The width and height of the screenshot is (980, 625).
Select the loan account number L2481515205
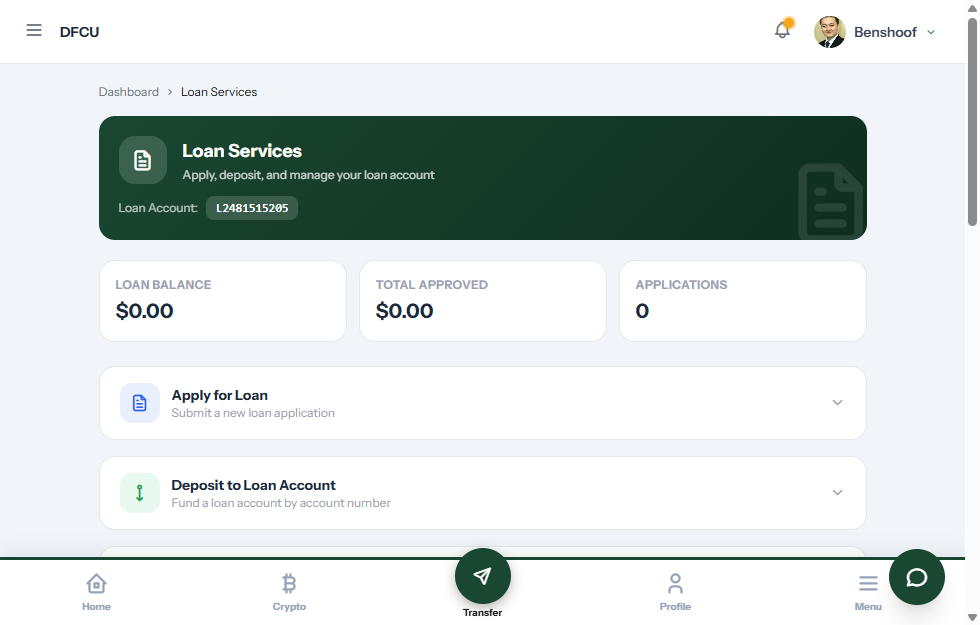click(x=252, y=208)
